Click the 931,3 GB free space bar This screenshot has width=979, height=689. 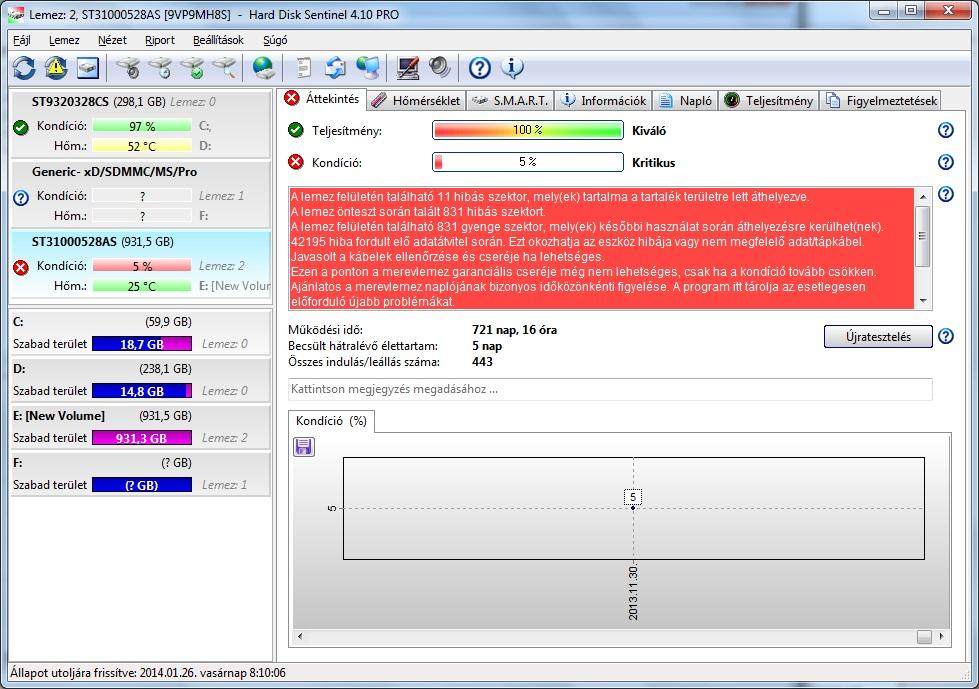coord(142,438)
